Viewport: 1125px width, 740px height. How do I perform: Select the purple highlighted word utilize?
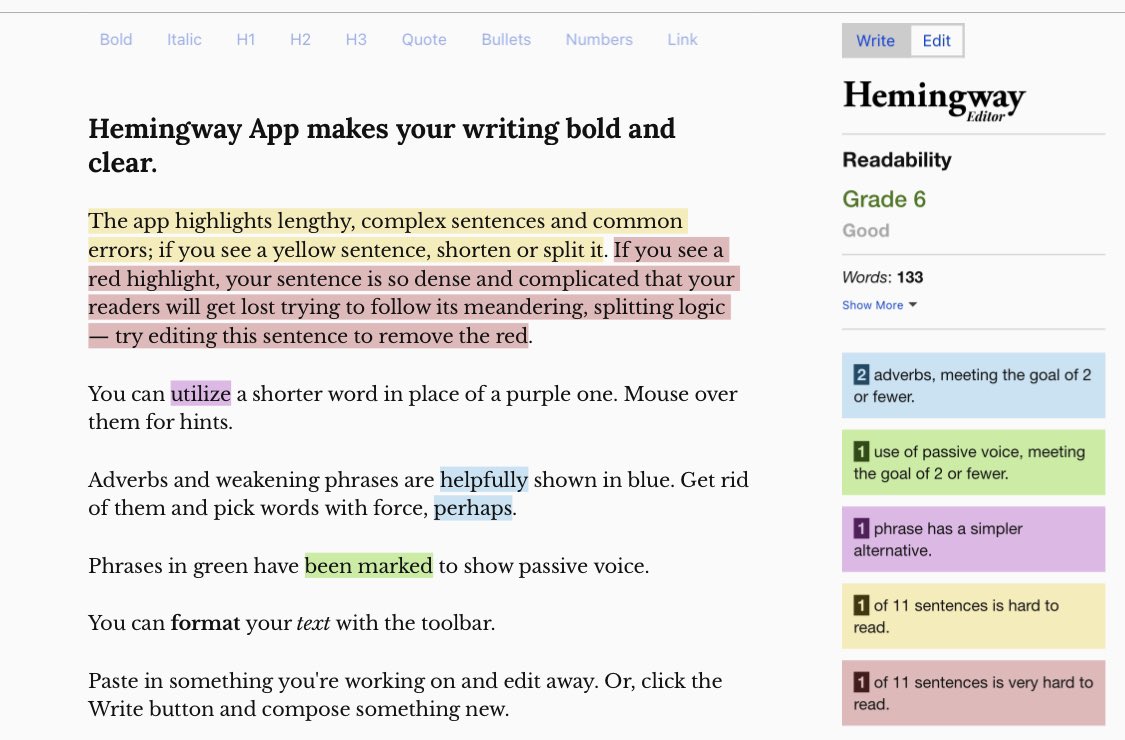pyautogui.click(x=200, y=393)
